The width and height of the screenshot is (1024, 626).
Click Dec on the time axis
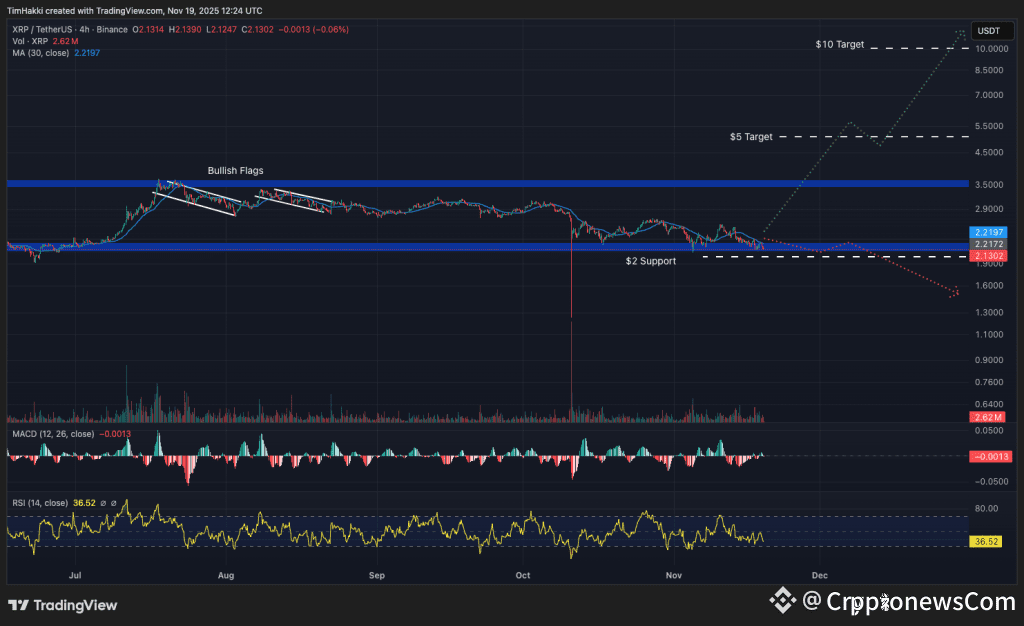coord(820,576)
